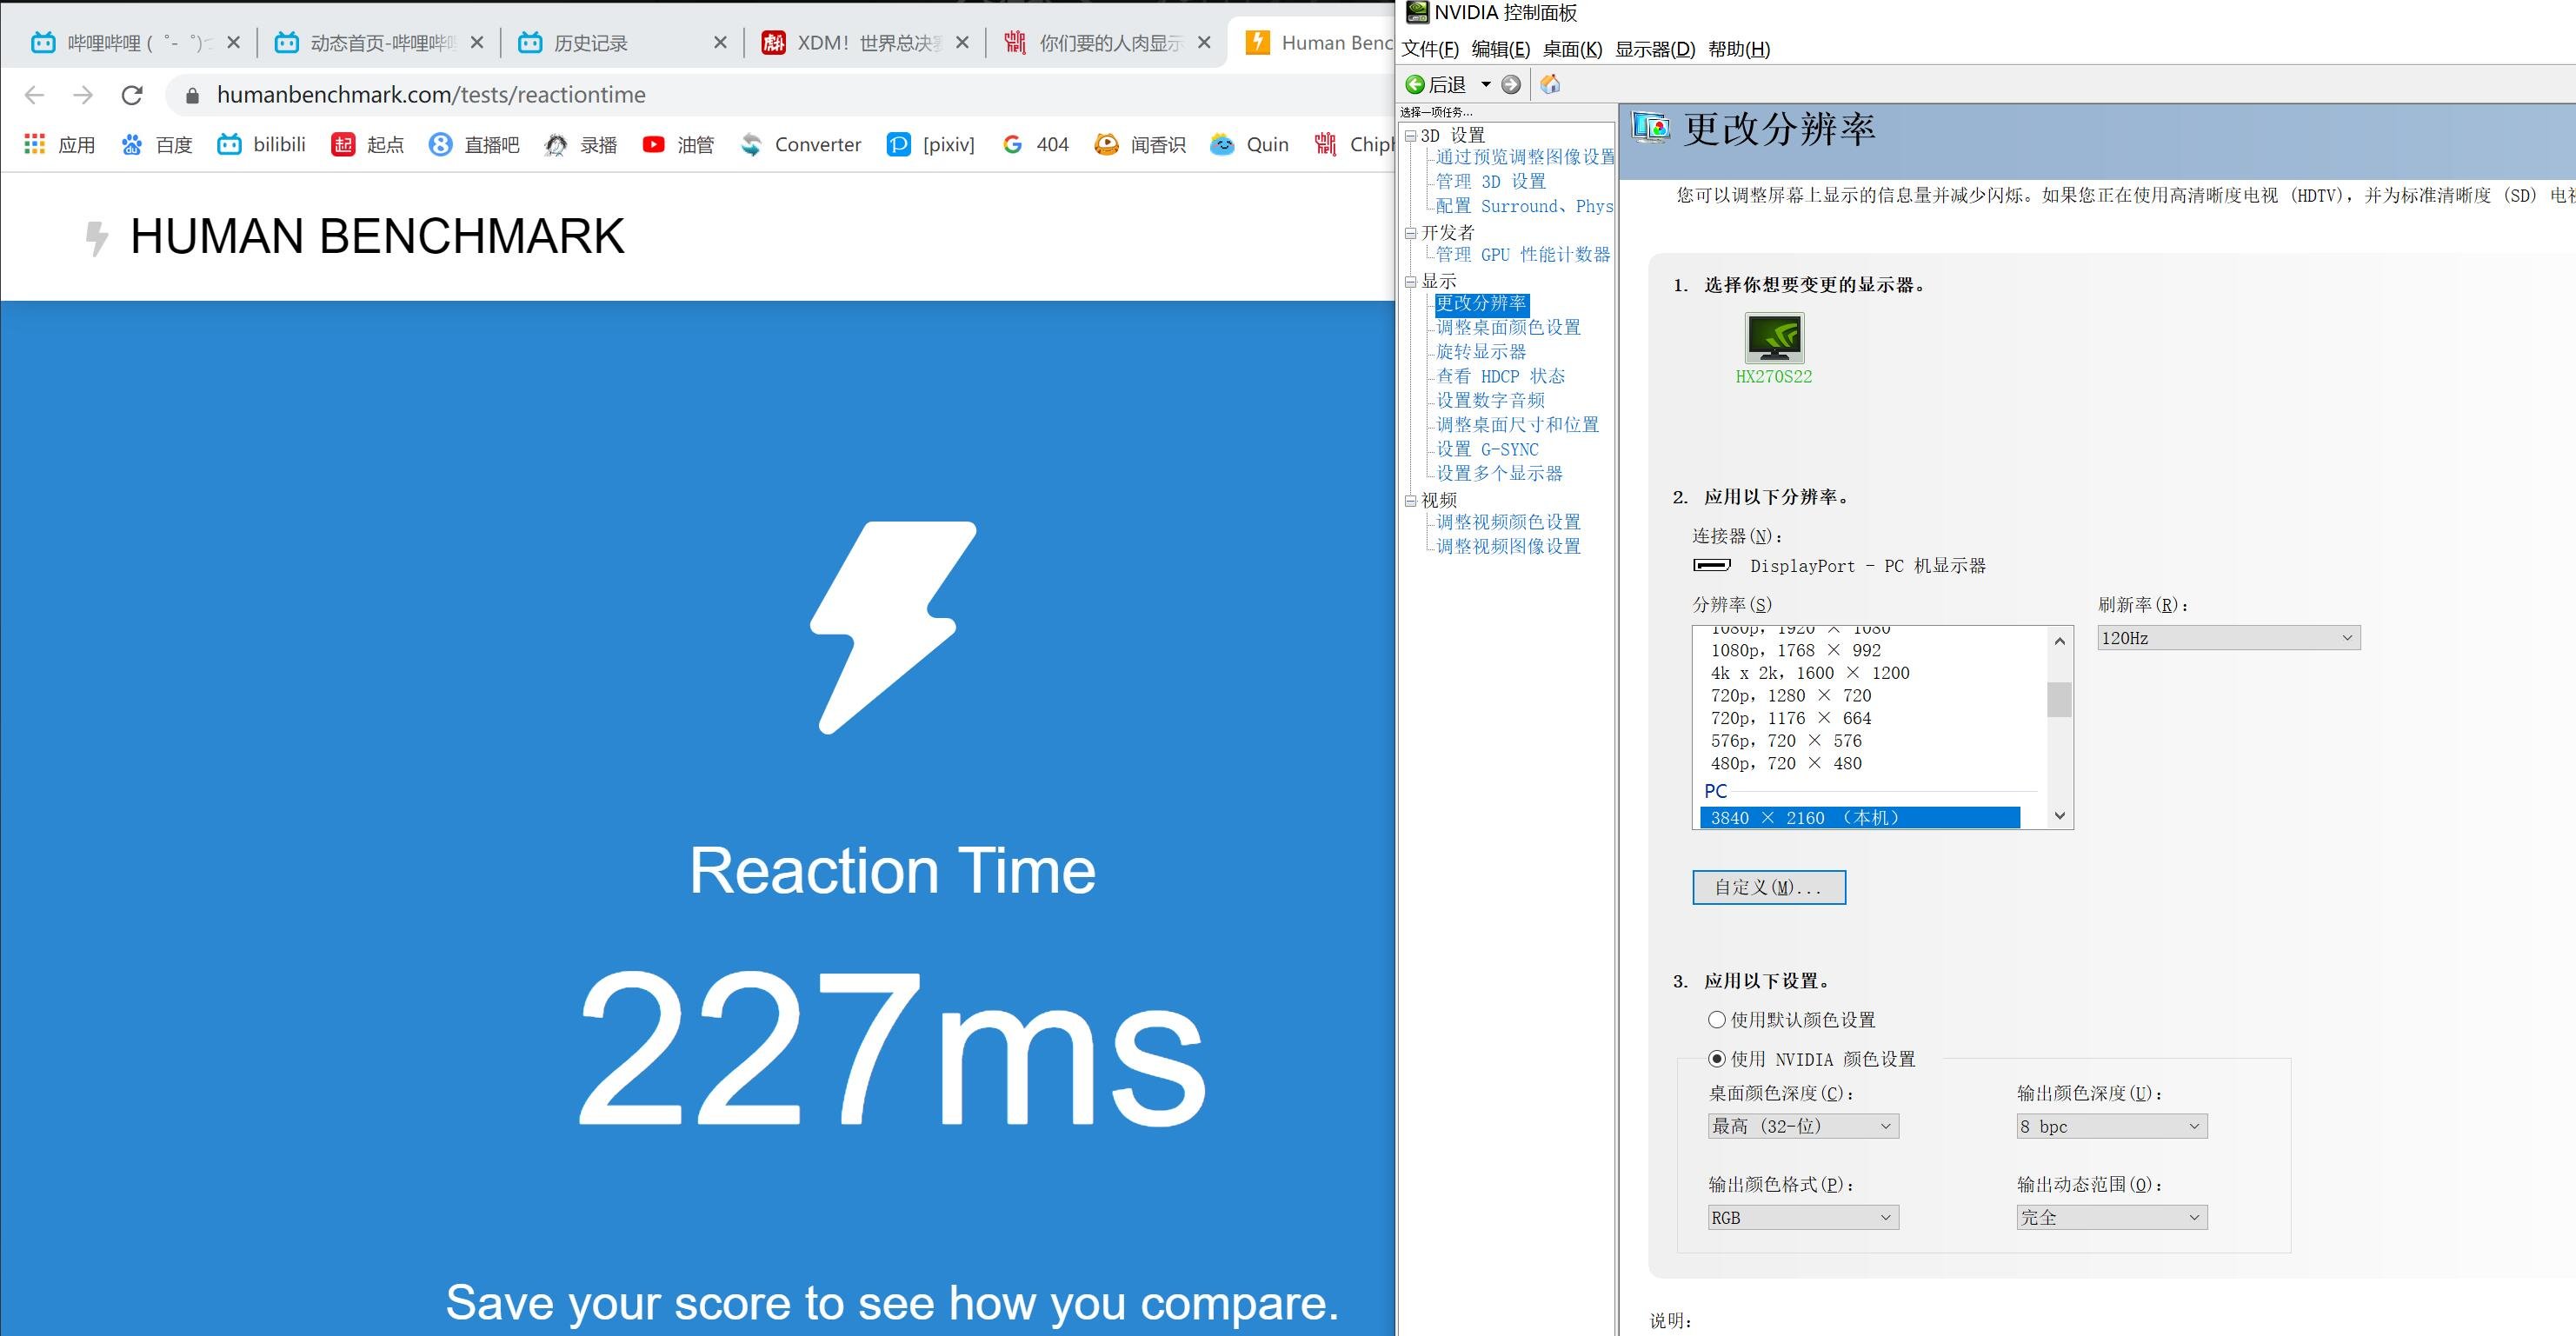Open the 百度 bookmark
Screen dimensions: 2576x1336
coord(156,145)
